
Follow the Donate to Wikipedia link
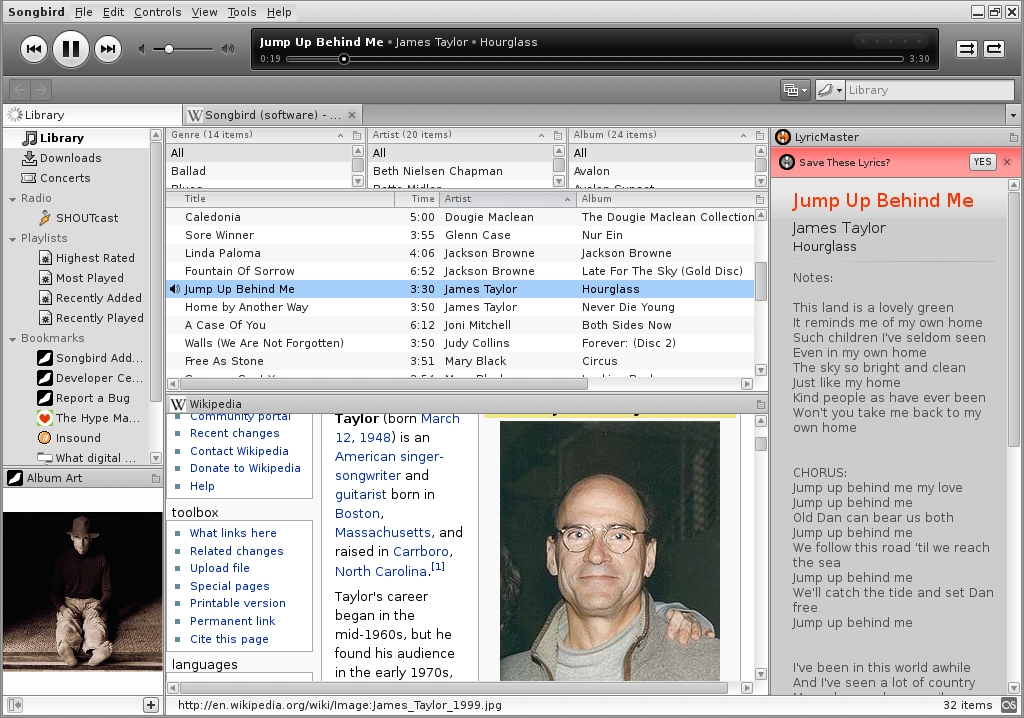pos(245,468)
